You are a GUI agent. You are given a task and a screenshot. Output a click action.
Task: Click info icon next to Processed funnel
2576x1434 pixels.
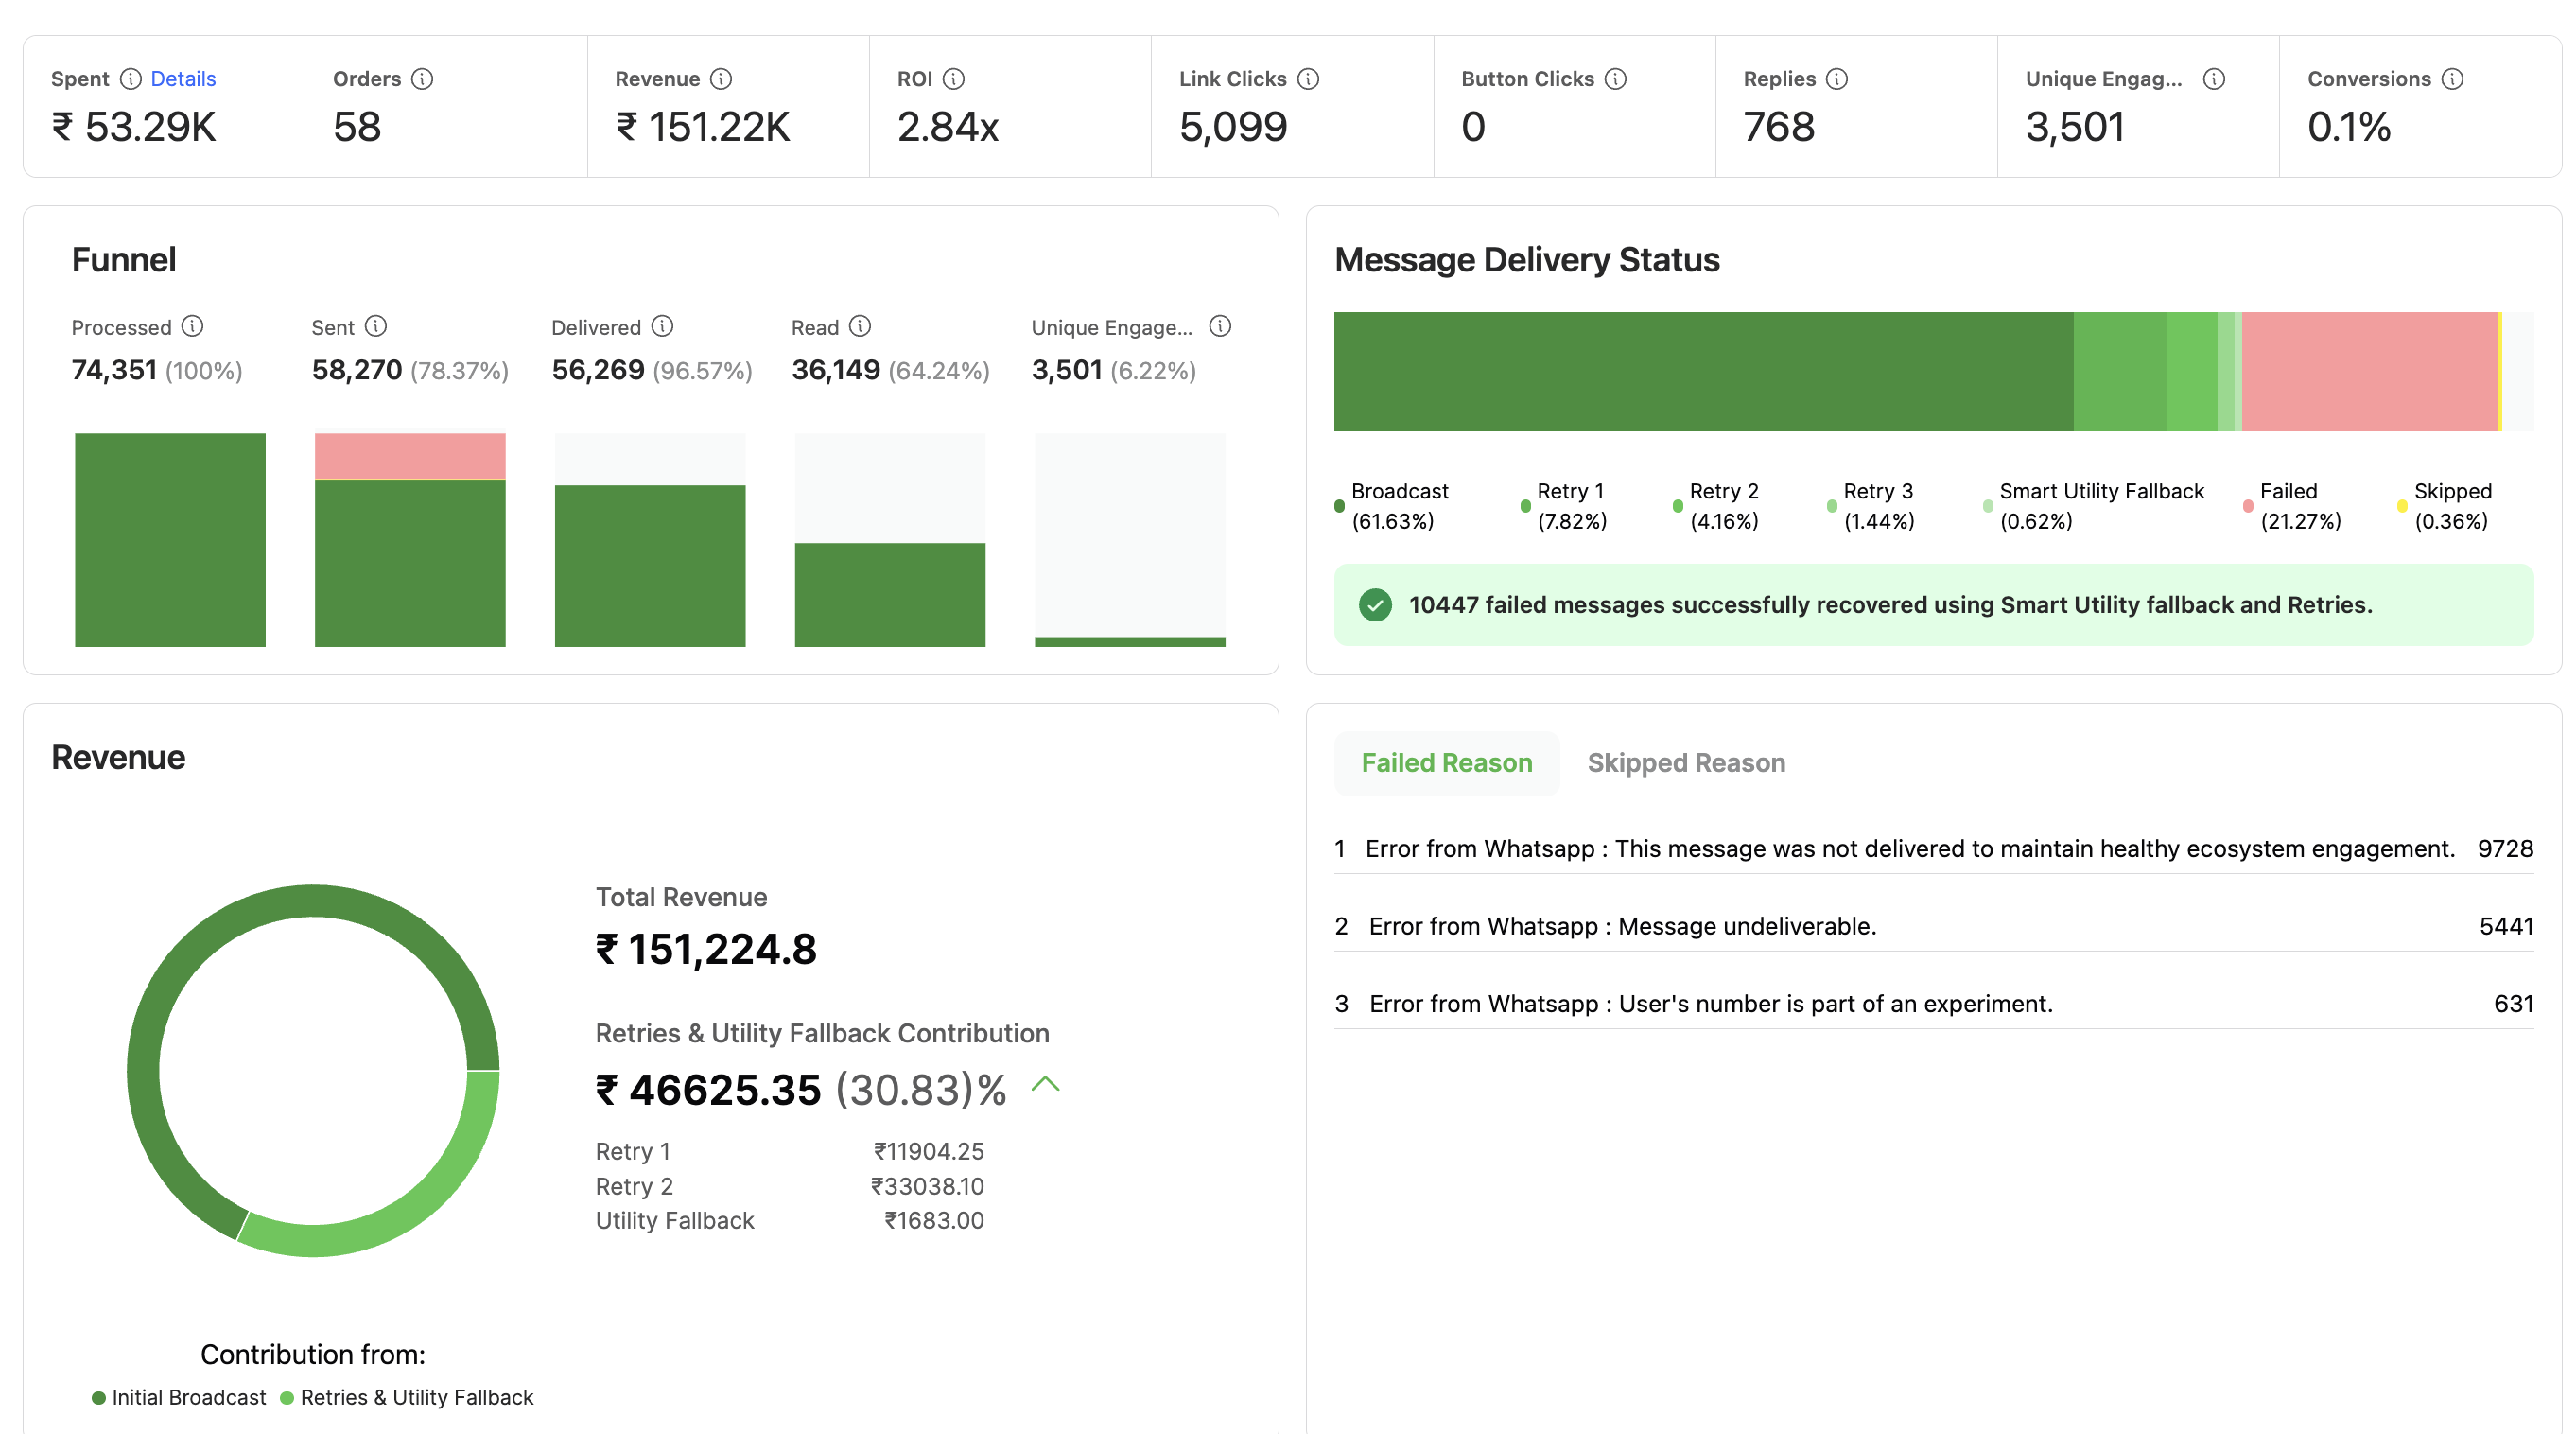[x=193, y=327]
